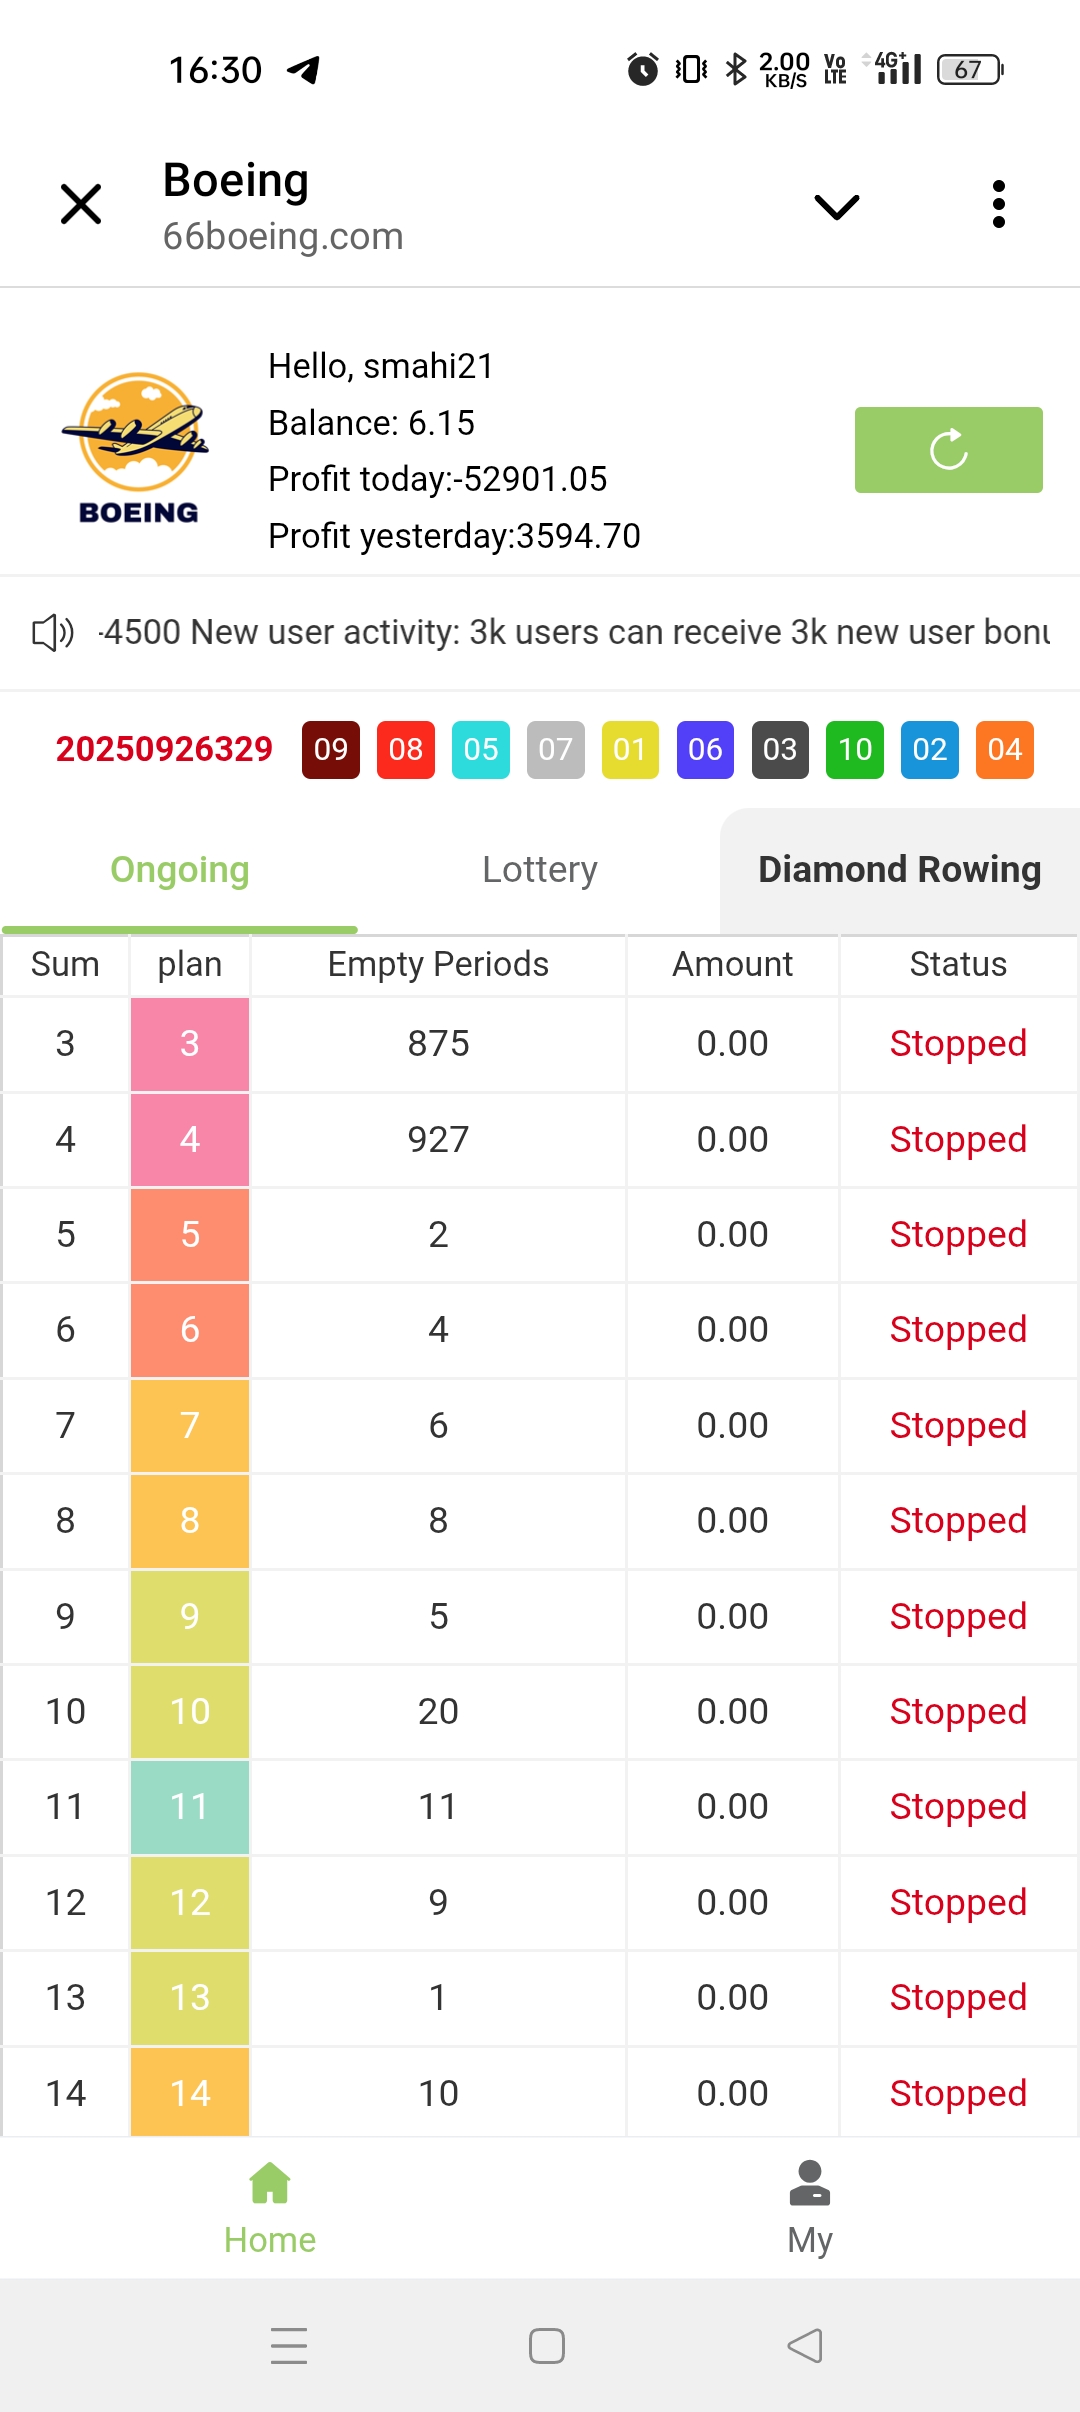Open the three-dot overflow menu
The width and height of the screenshot is (1080, 2412).
[998, 204]
